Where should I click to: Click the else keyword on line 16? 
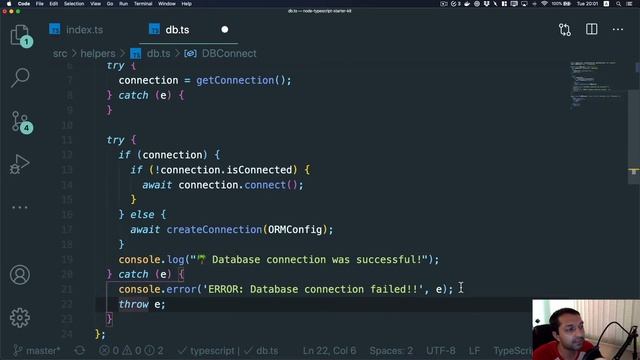click(x=142, y=215)
